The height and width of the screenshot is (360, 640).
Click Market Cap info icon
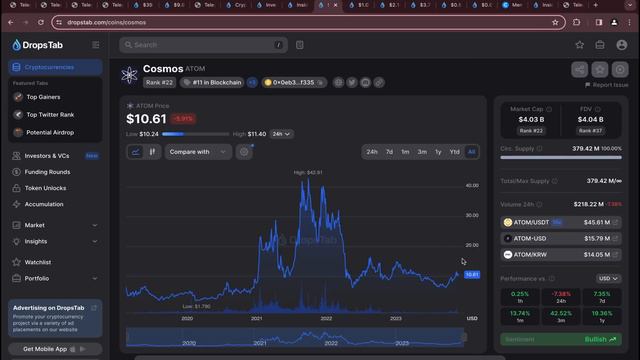[x=549, y=109]
